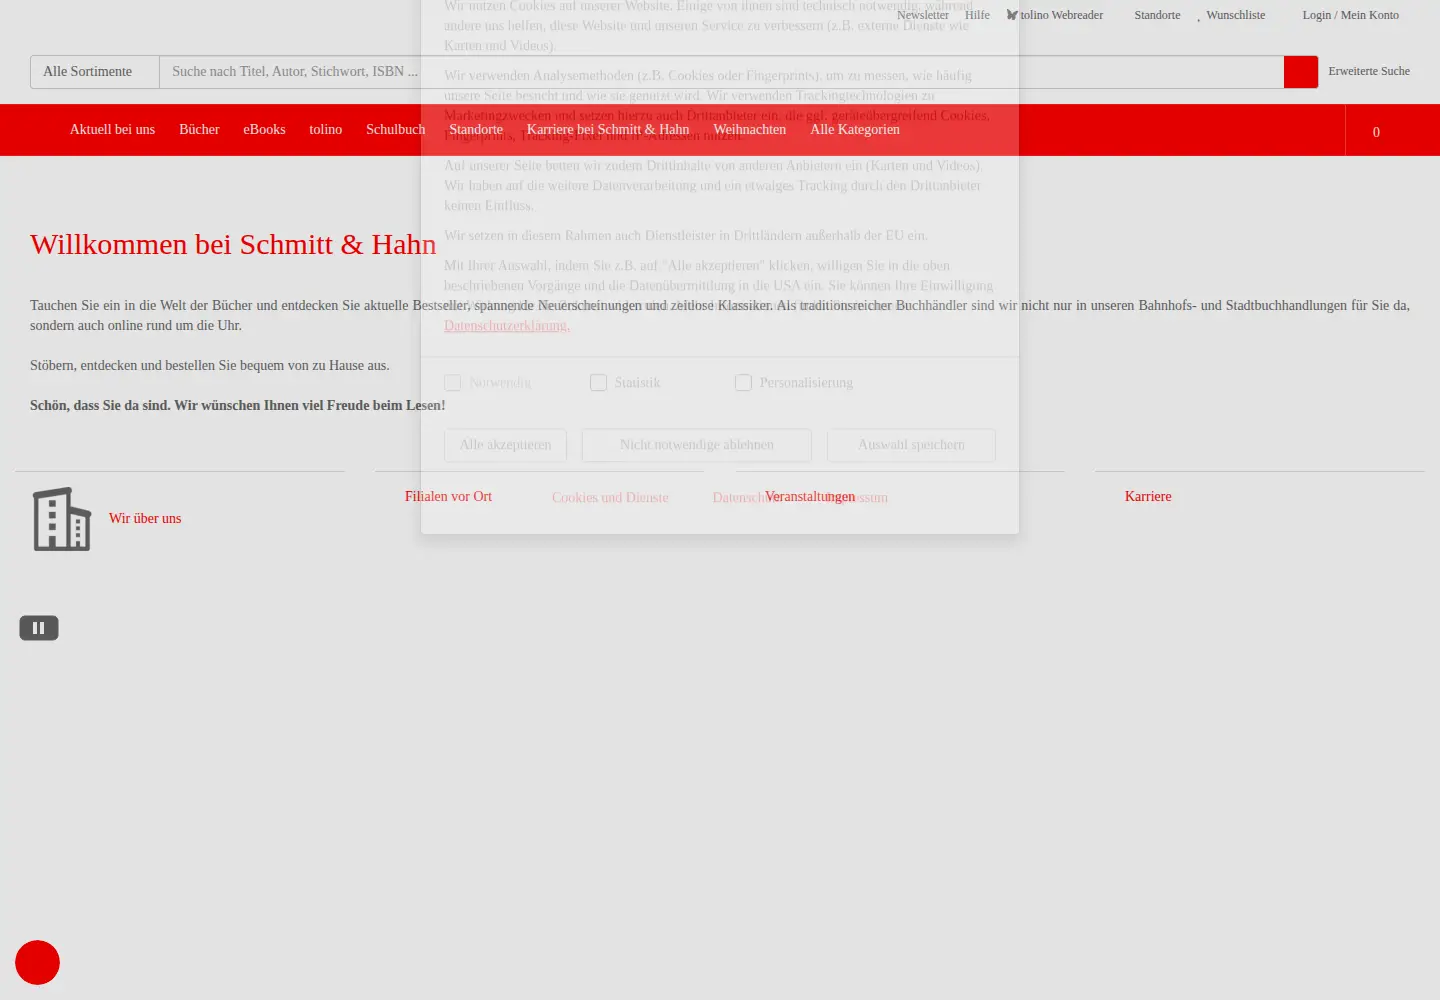Focus the book search input field
Viewport: 1440px width, 1000px height.
coord(721,72)
